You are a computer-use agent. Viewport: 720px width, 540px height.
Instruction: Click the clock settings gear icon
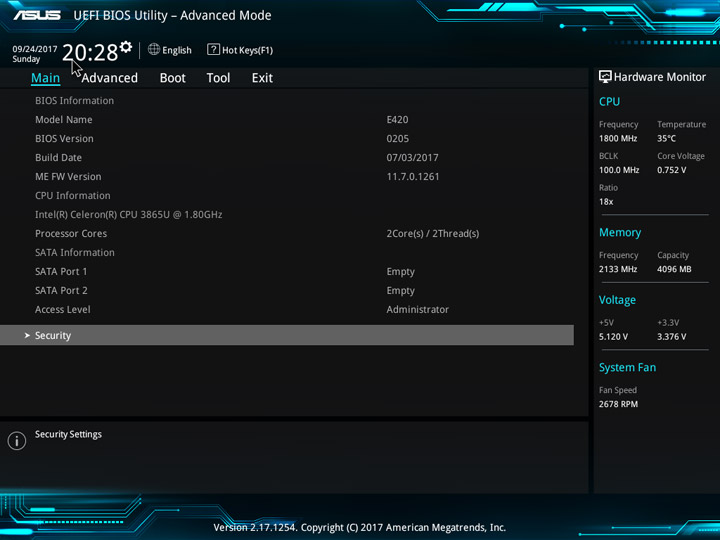pos(126,47)
